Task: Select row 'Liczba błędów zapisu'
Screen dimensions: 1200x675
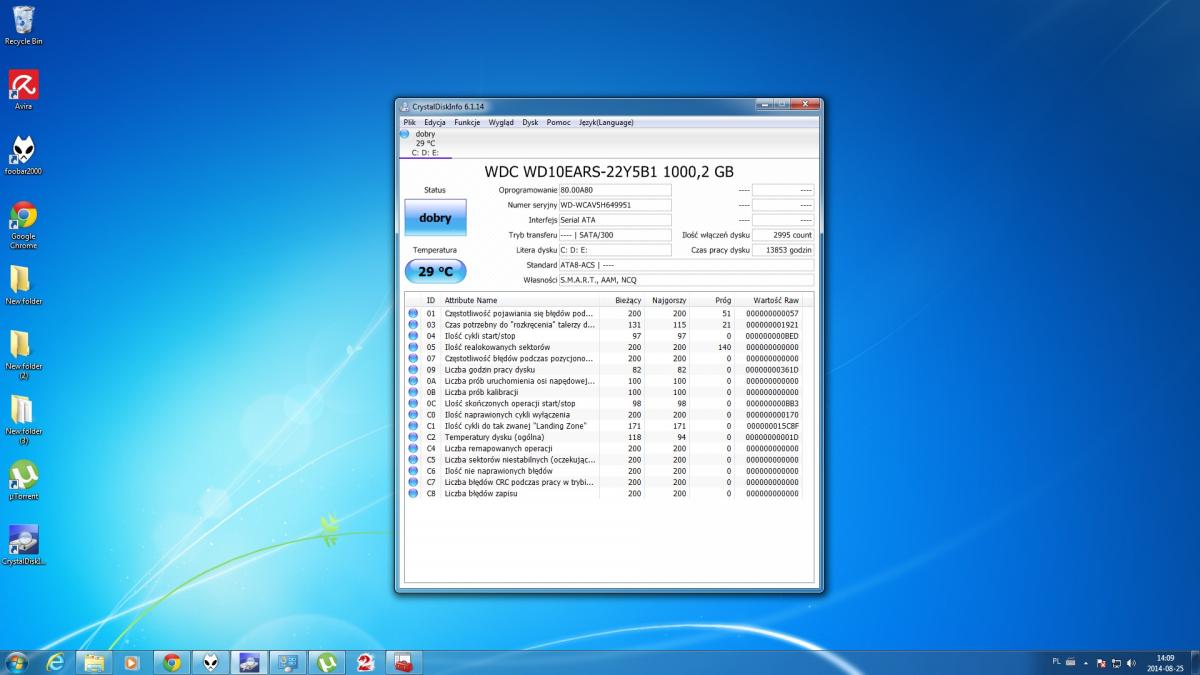Action: (x=609, y=493)
